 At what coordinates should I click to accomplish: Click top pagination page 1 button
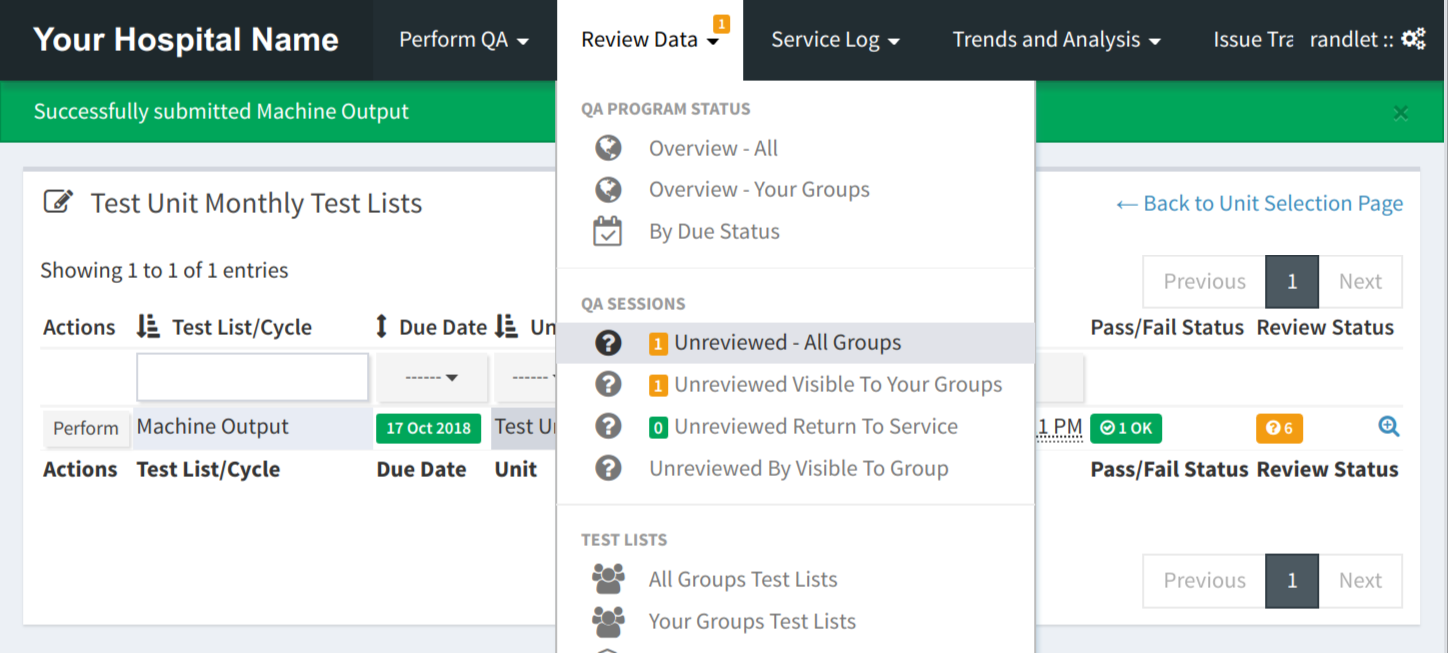click(1292, 282)
